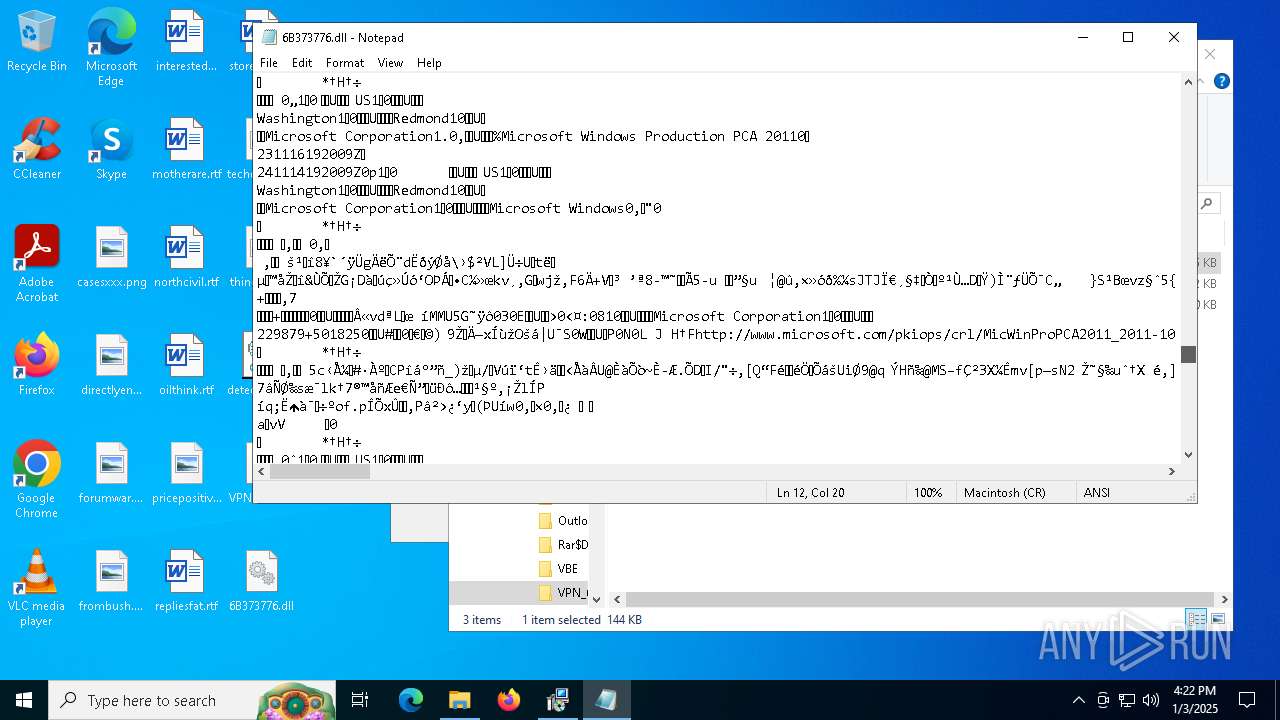Open Firefox from the taskbar
Viewport: 1280px width, 720px height.
tap(508, 700)
